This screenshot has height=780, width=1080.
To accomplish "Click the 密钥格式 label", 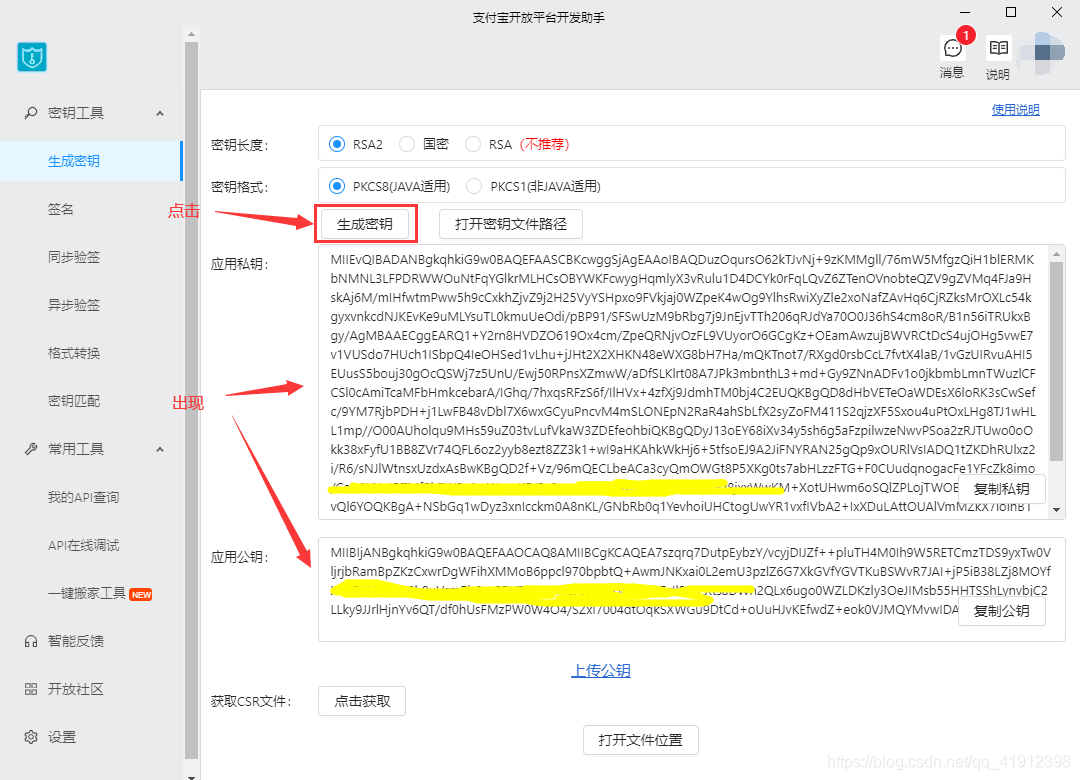I will (x=239, y=187).
